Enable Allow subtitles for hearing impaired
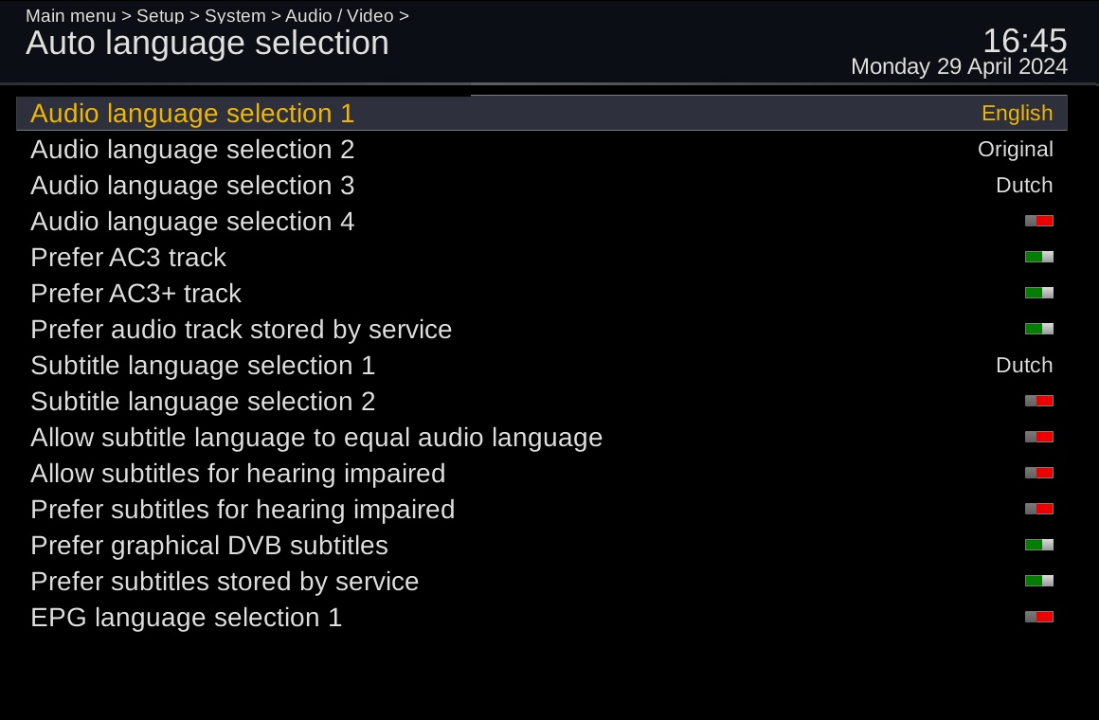1099x720 pixels. pos(1038,473)
